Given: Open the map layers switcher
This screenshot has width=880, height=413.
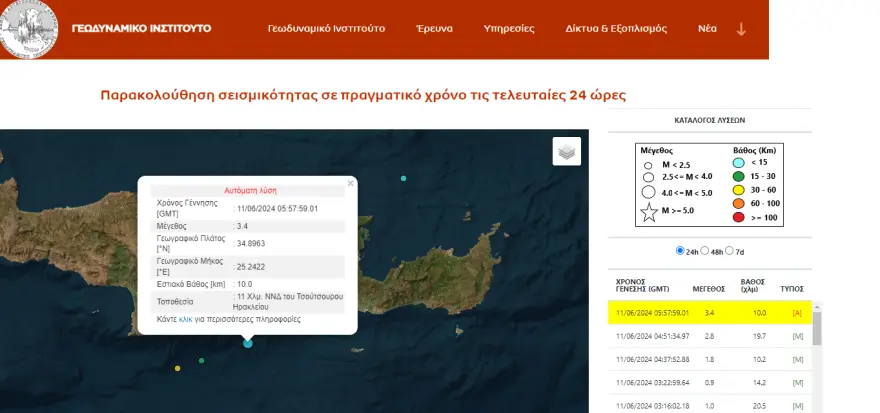Looking at the screenshot, I should click(x=567, y=151).
